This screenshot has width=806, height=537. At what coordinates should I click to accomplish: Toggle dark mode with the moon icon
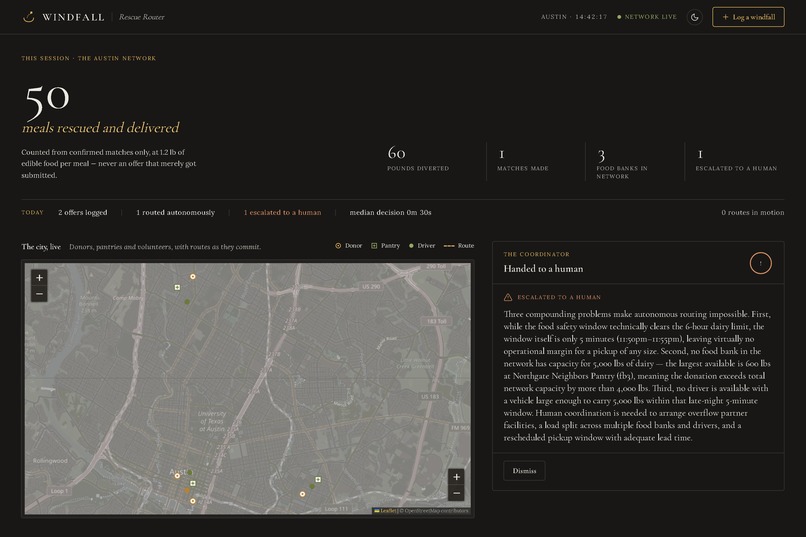pyautogui.click(x=694, y=17)
